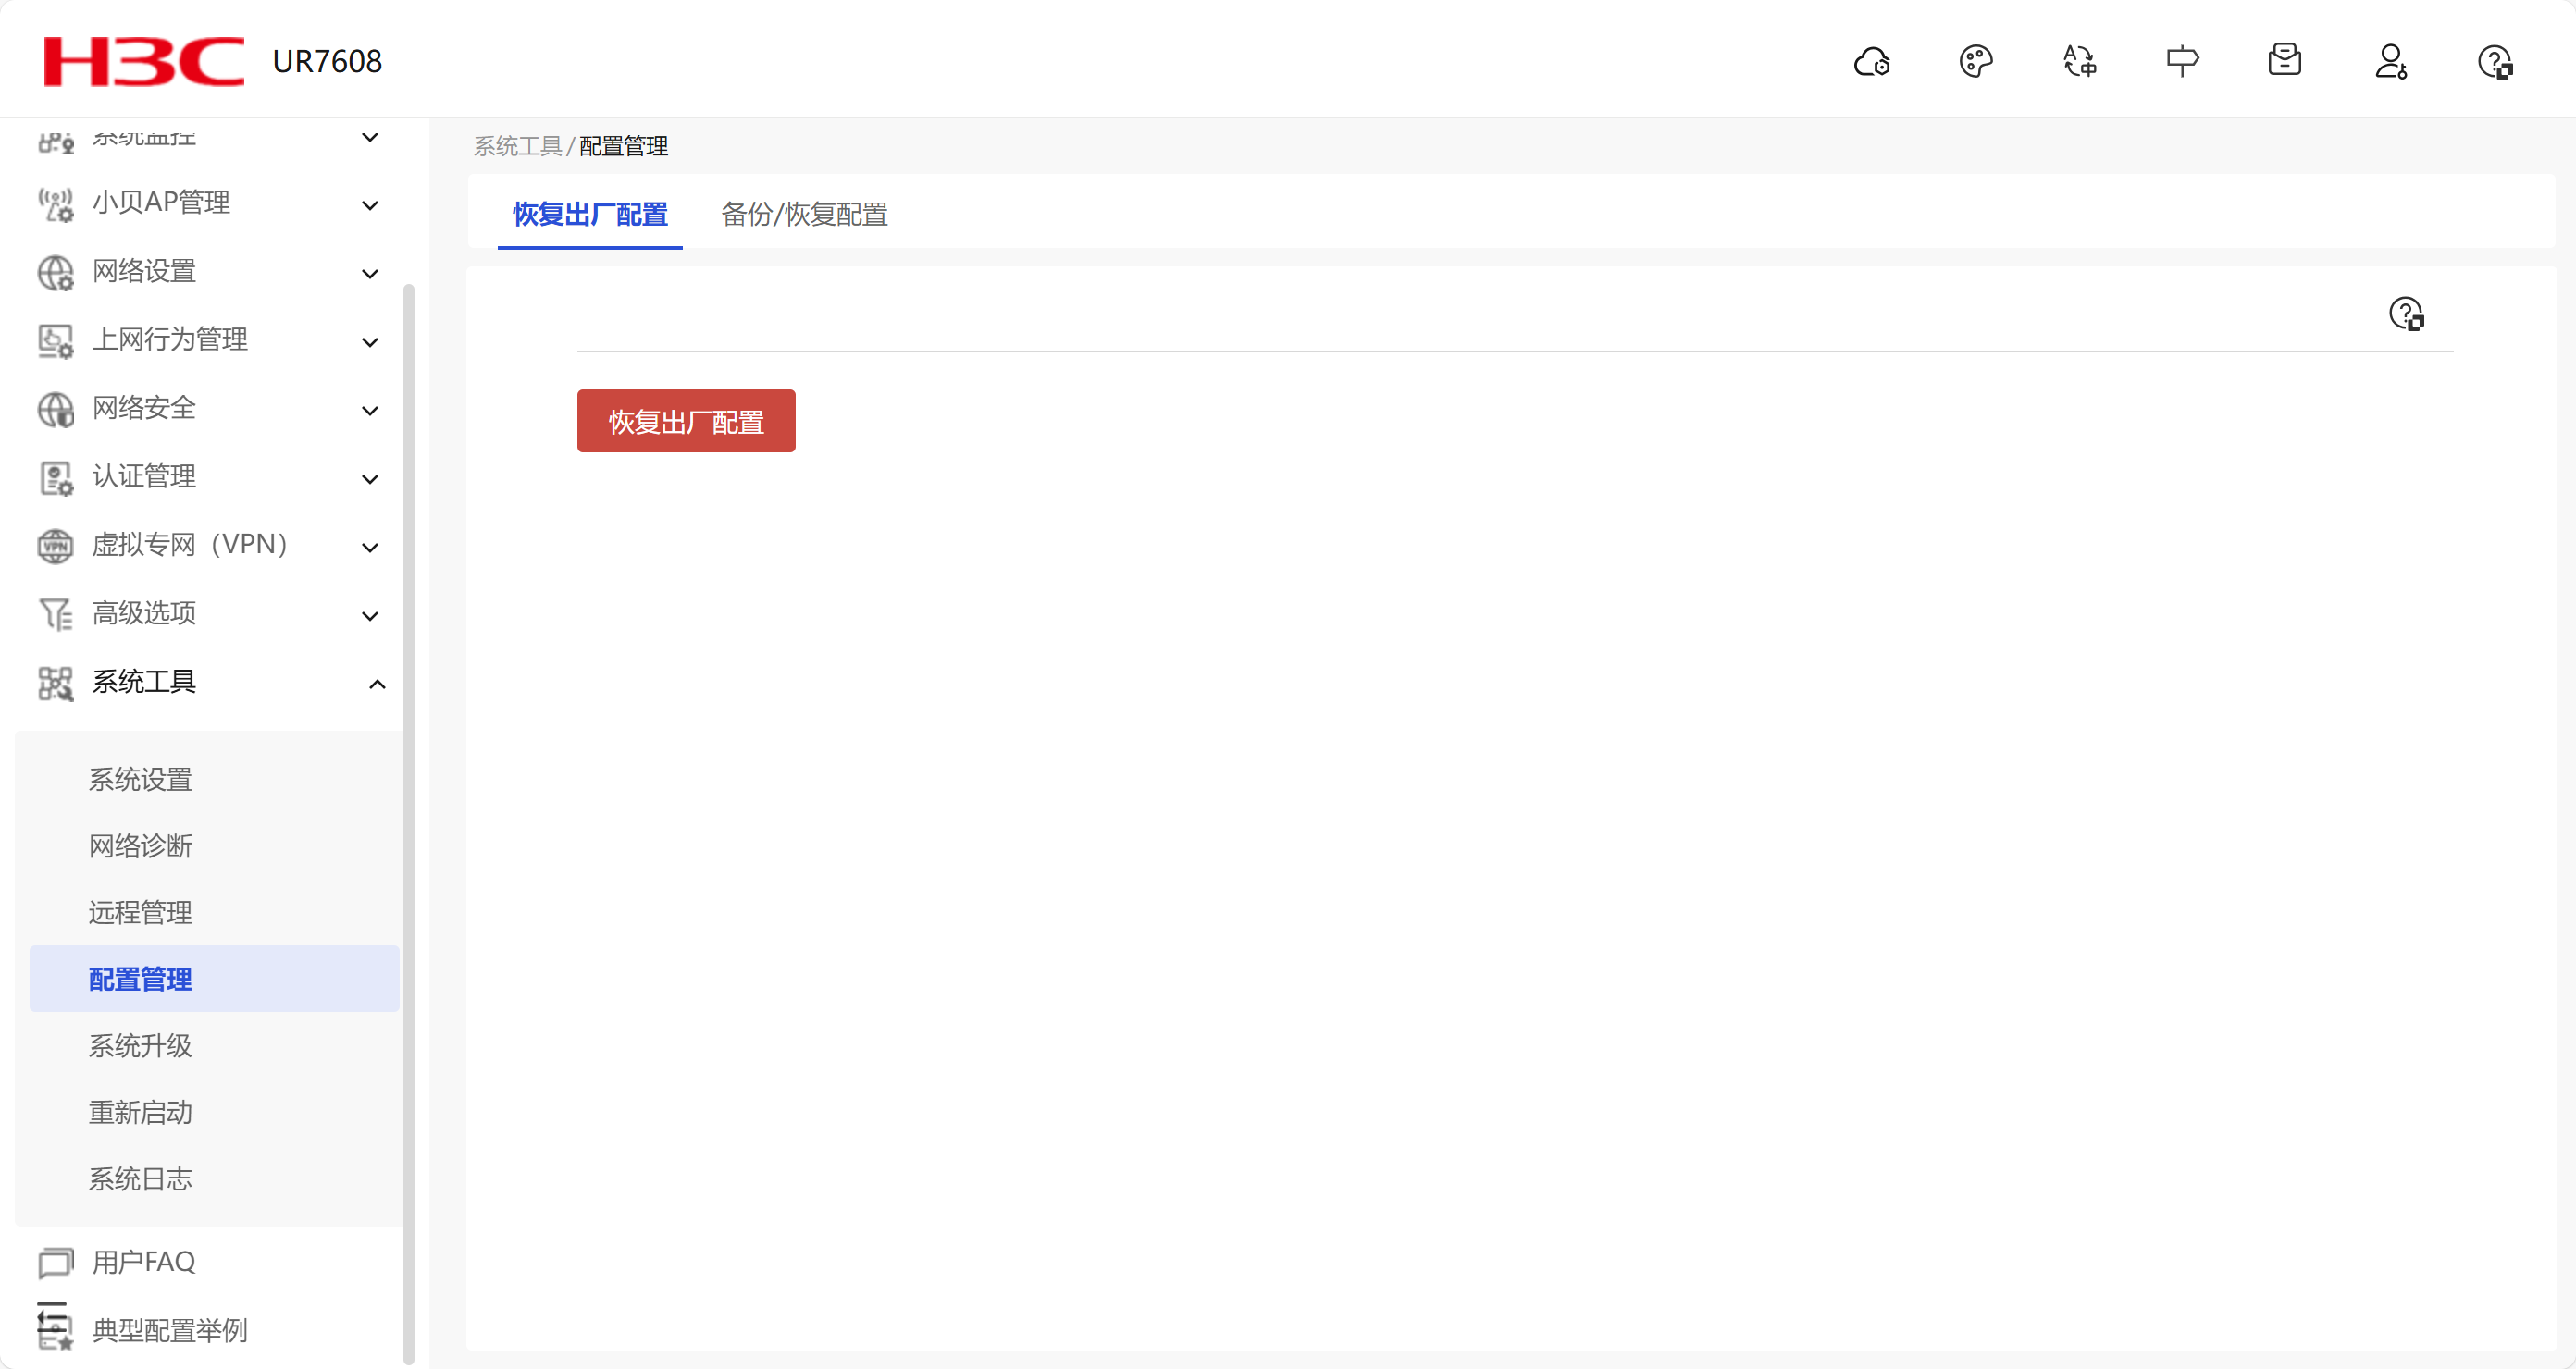Click the UR7608 model name

click(327, 62)
